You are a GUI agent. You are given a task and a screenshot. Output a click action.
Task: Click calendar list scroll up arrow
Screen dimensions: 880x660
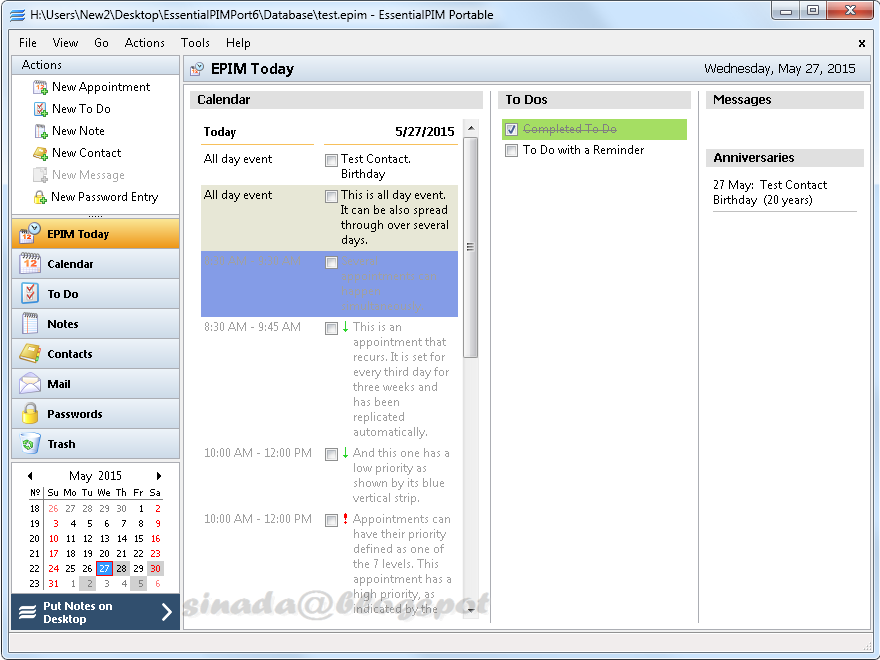click(x=471, y=128)
